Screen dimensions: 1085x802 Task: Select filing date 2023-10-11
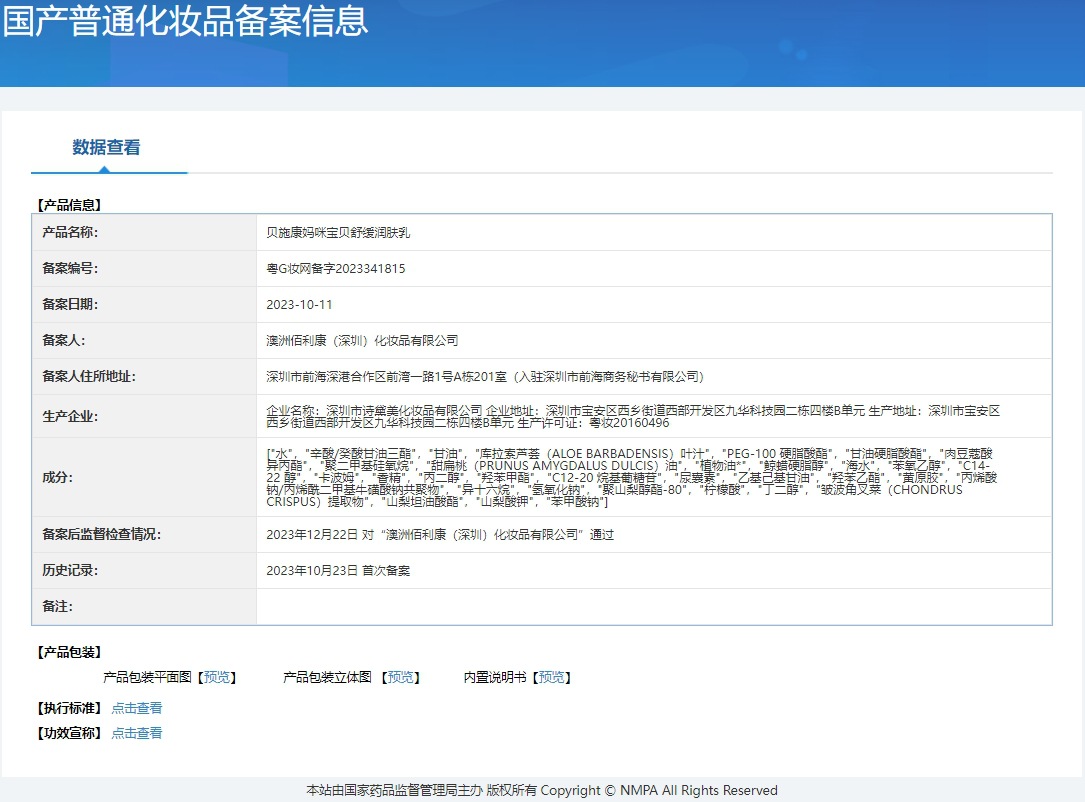coord(299,304)
